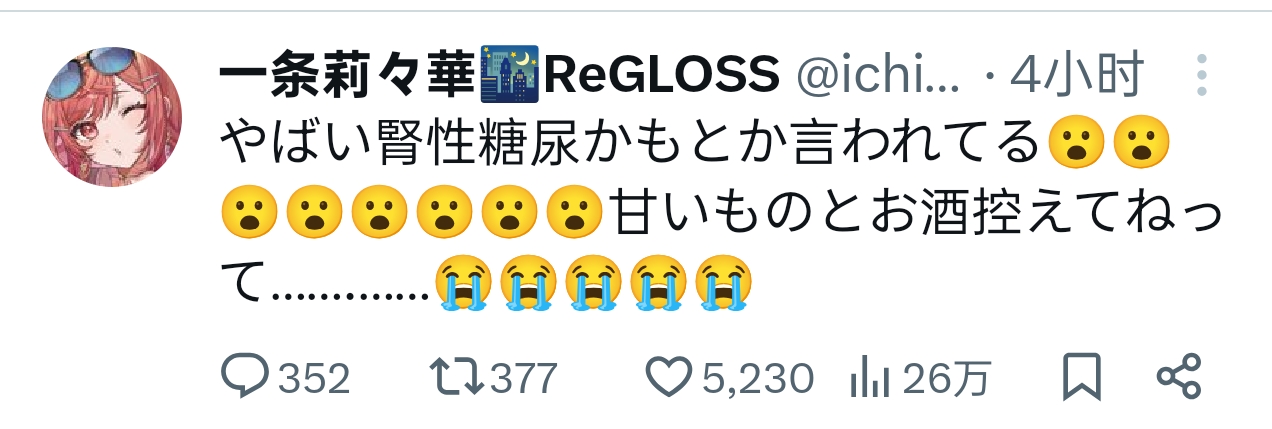Click the 352 reply count
Image resolution: width=1272 pixels, height=429 pixels.
(x=314, y=379)
